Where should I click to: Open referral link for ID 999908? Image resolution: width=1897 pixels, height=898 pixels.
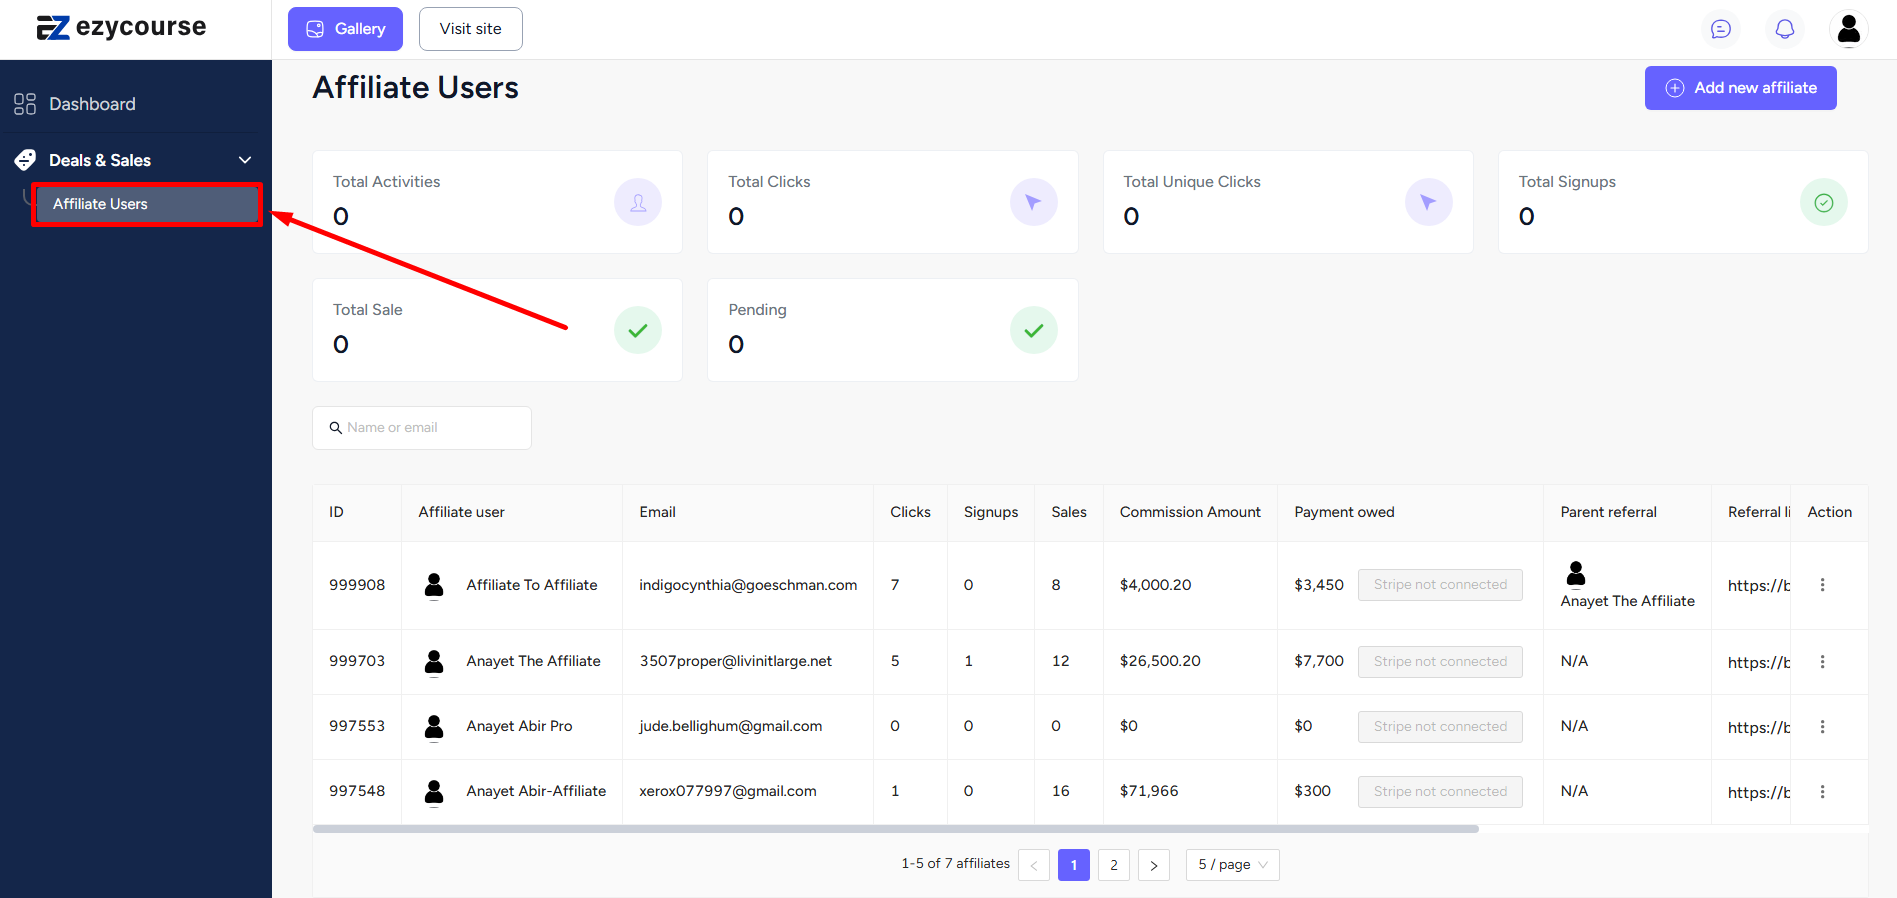(x=1759, y=586)
